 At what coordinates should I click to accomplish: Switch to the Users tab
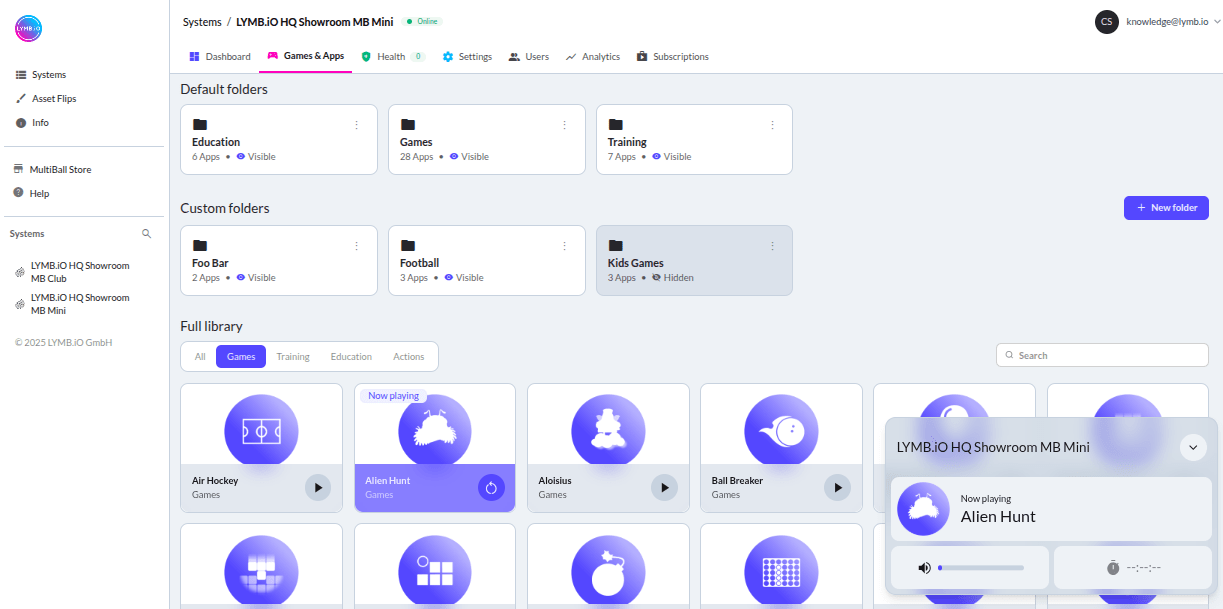pyautogui.click(x=528, y=57)
